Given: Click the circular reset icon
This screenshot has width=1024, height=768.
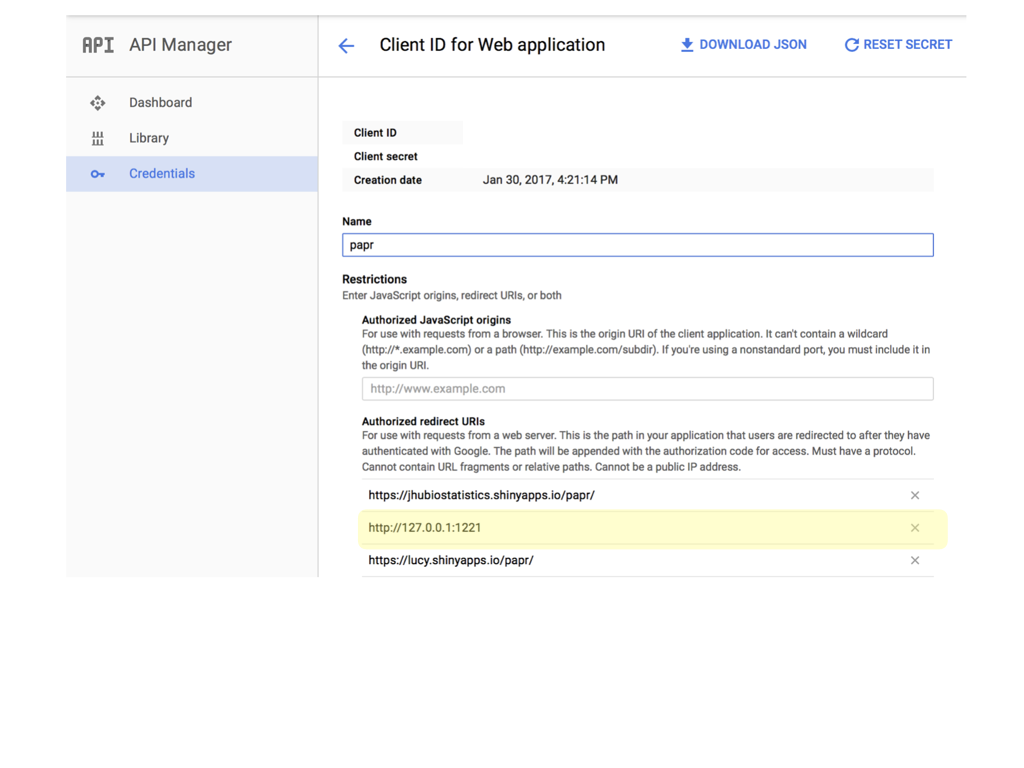Looking at the screenshot, I should coord(852,45).
